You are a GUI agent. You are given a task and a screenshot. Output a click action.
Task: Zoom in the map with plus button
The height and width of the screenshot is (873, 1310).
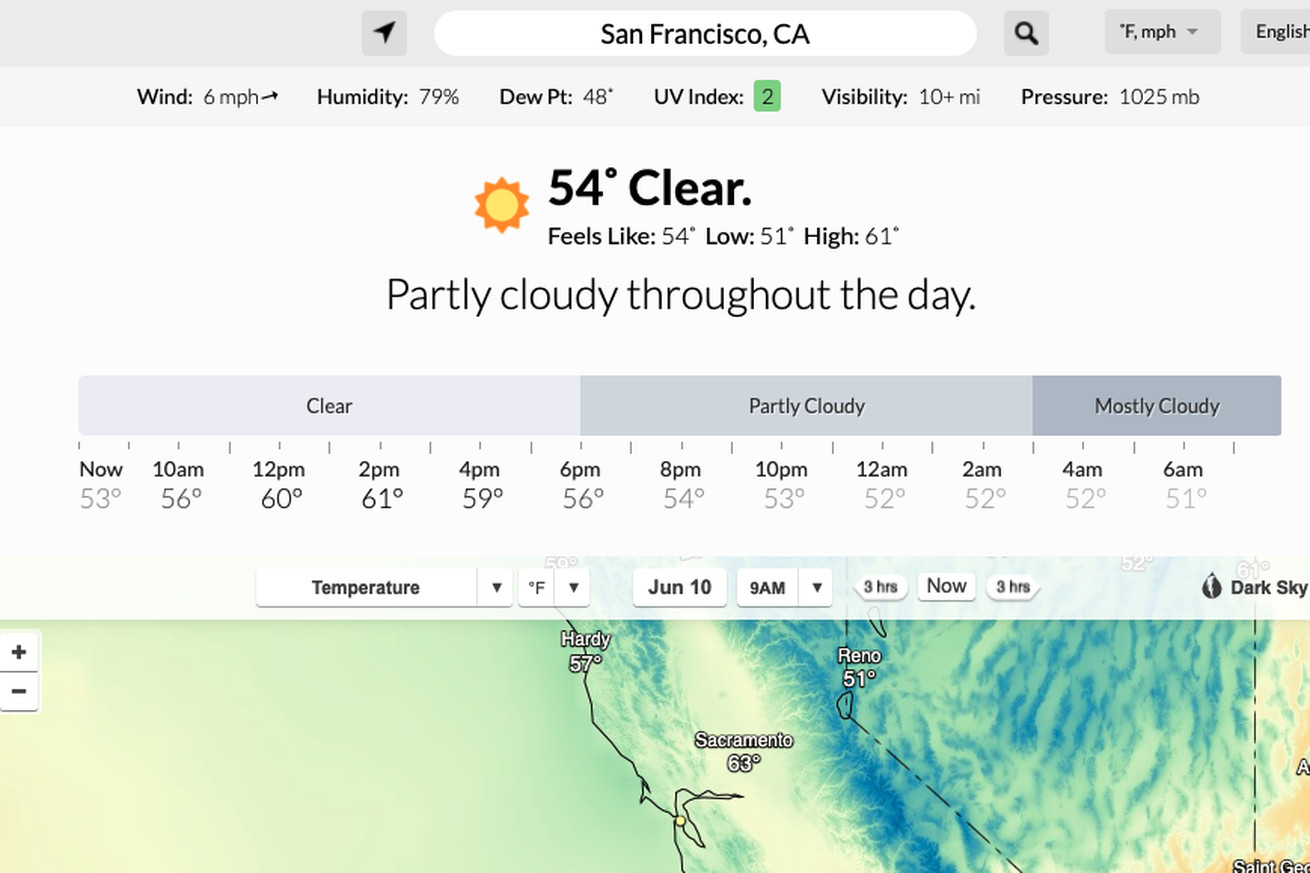19,653
